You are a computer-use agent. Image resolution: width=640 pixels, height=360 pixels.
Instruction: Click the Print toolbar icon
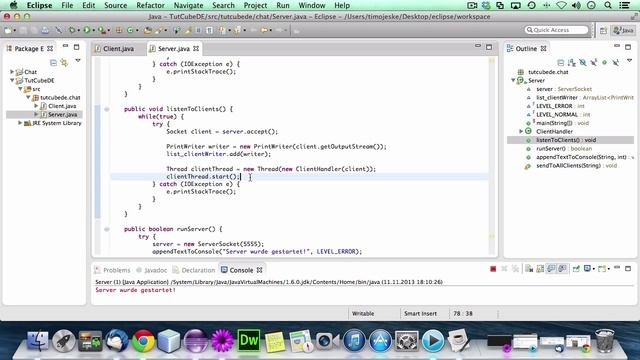point(45,30)
